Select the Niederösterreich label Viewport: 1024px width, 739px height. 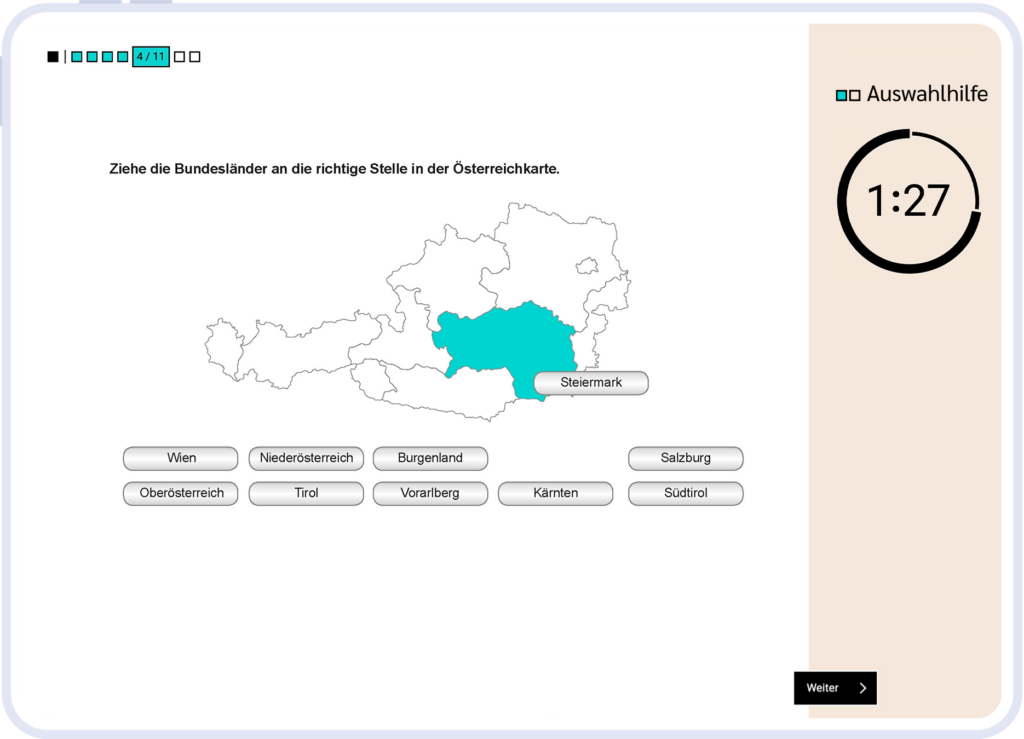[x=306, y=458]
